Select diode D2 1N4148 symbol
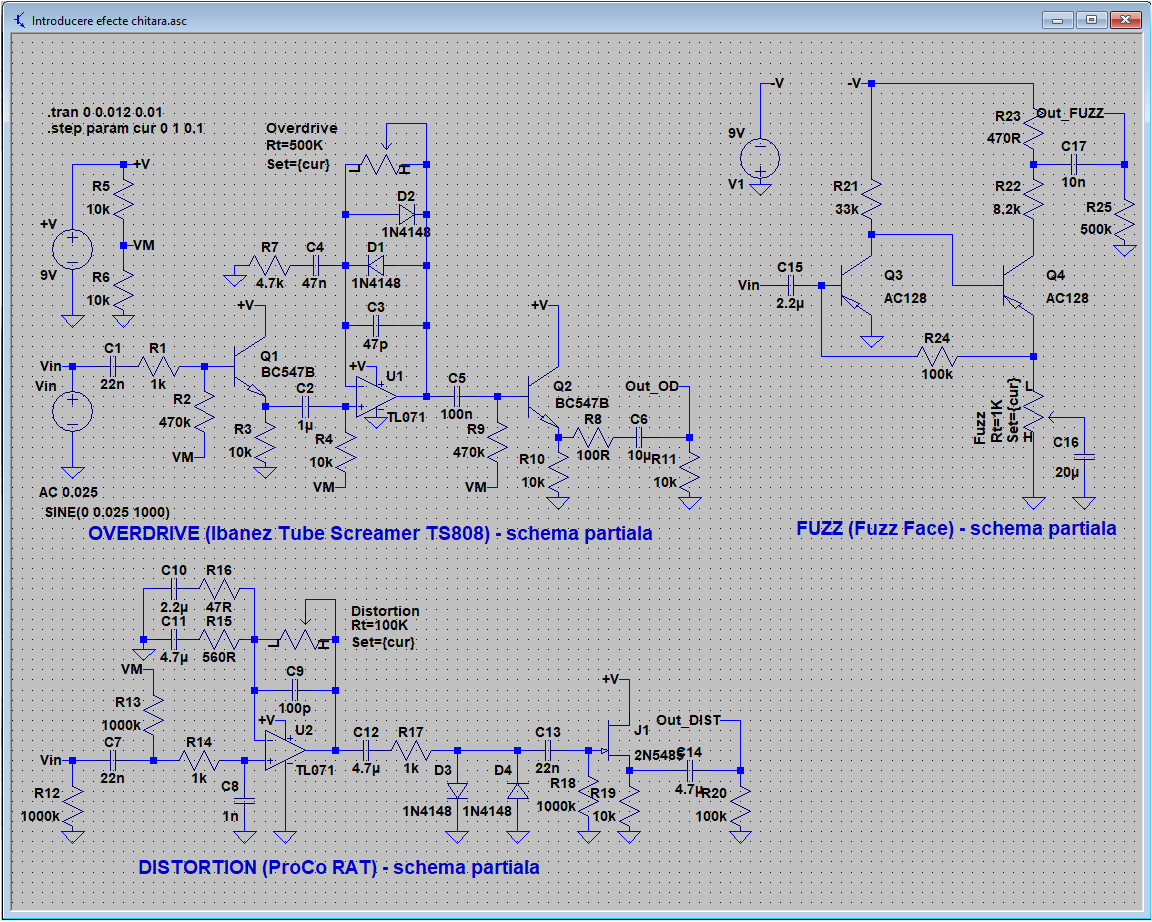The height and width of the screenshot is (922, 1152). point(406,215)
